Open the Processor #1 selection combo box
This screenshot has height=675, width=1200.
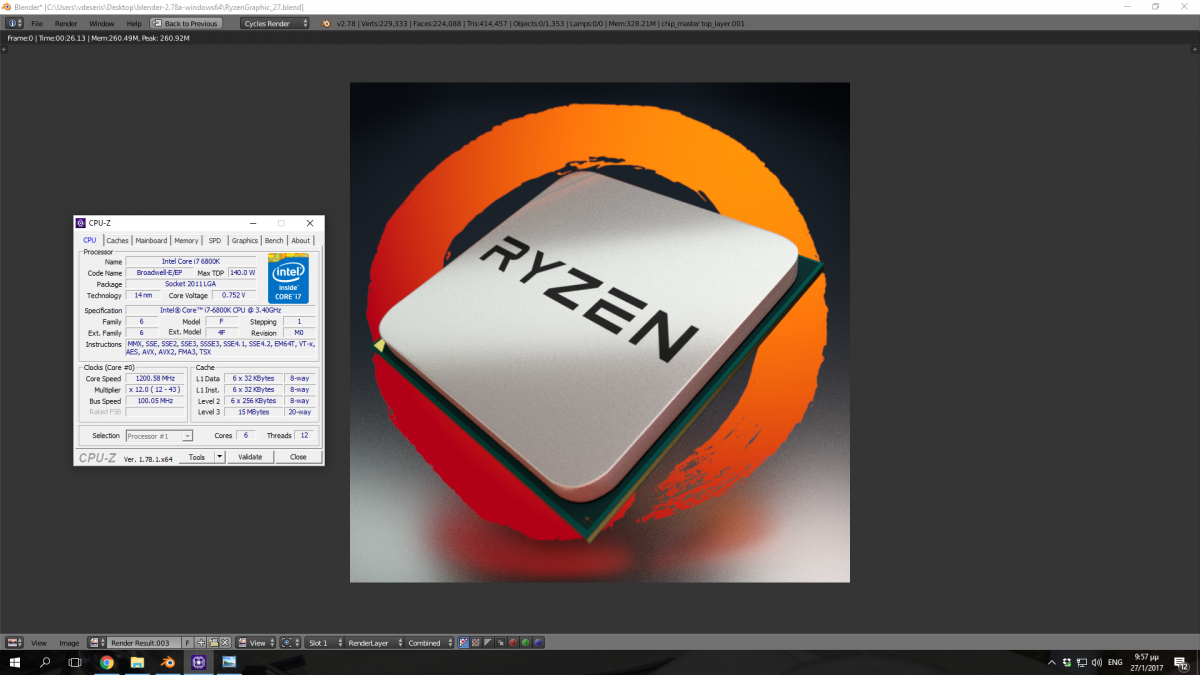pos(159,436)
